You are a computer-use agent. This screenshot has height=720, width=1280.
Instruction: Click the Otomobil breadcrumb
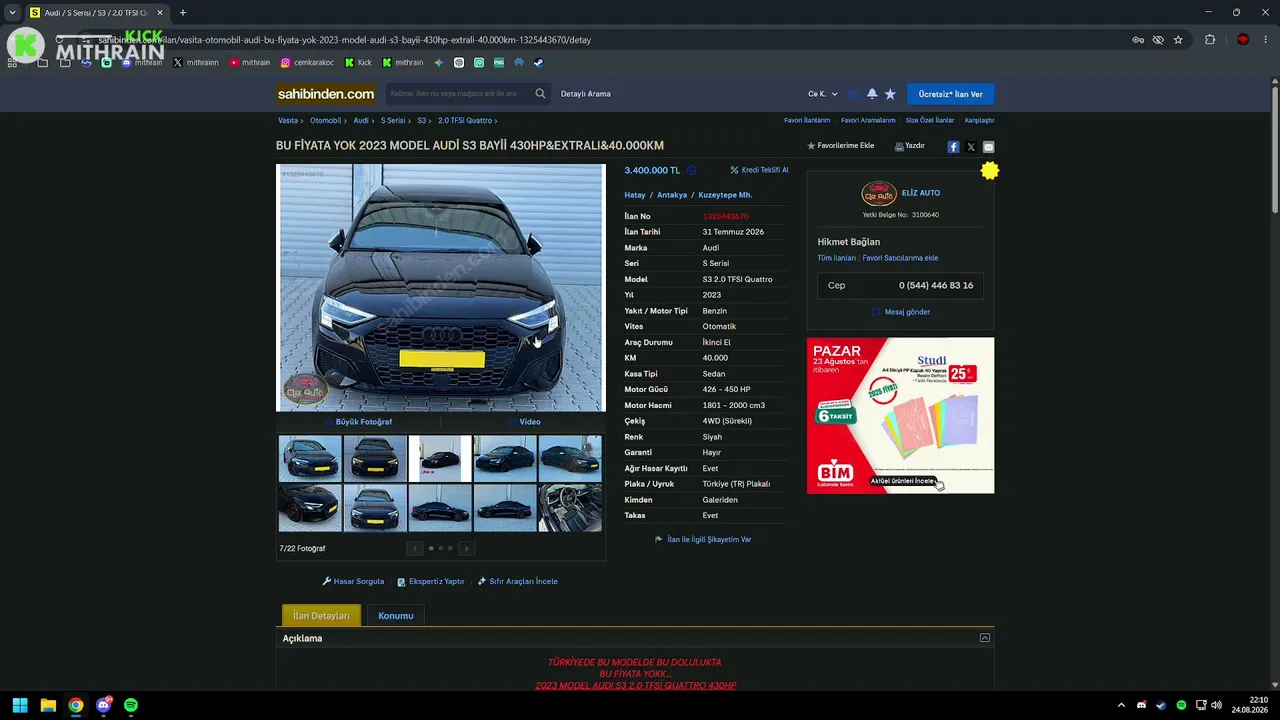(x=326, y=120)
